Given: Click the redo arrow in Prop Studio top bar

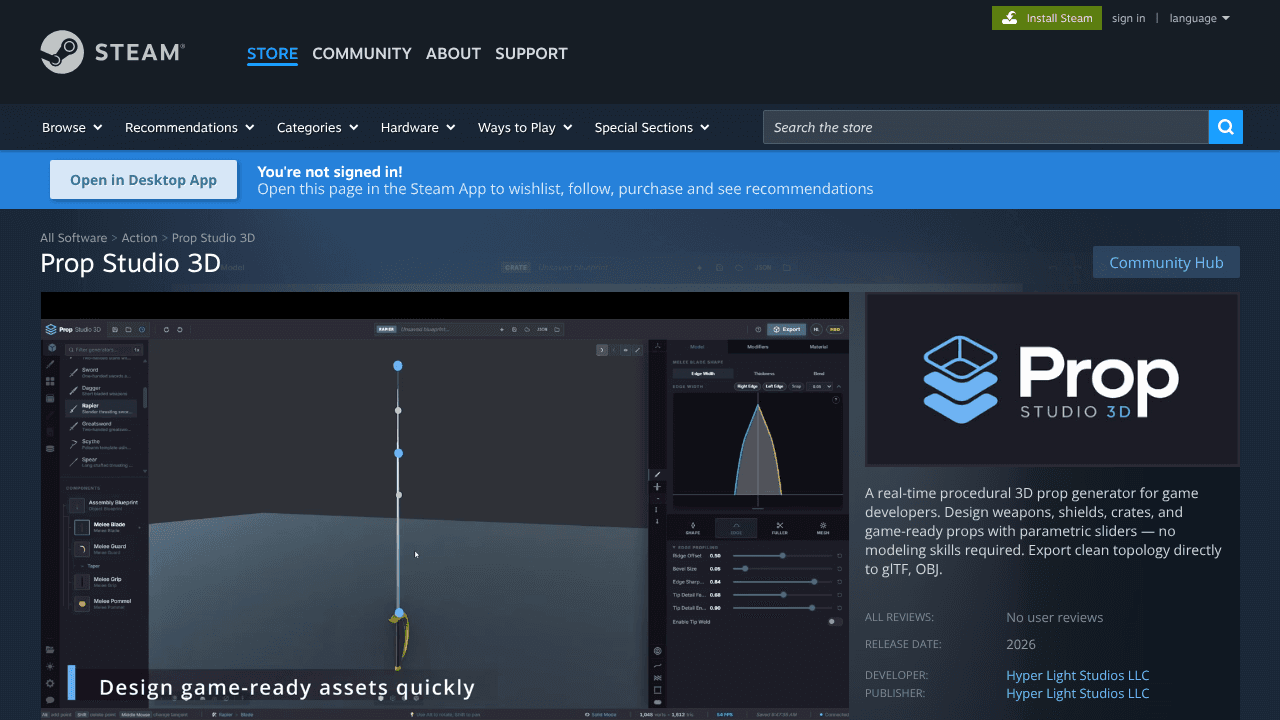Looking at the screenshot, I should [180, 329].
